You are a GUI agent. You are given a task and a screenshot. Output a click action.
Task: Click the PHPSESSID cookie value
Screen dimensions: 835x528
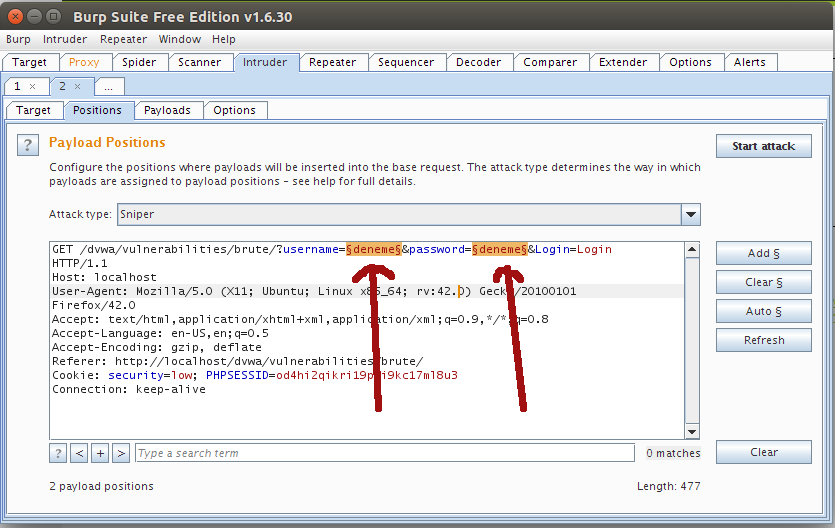click(x=367, y=375)
